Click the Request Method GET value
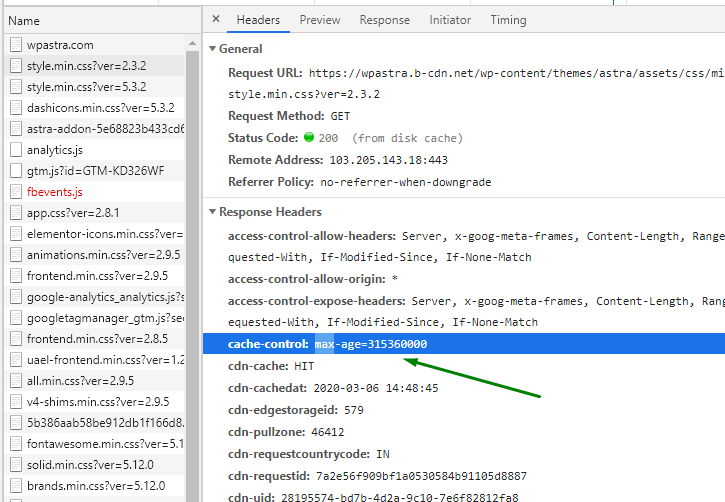Screen dimensions: 725x502 340,116
